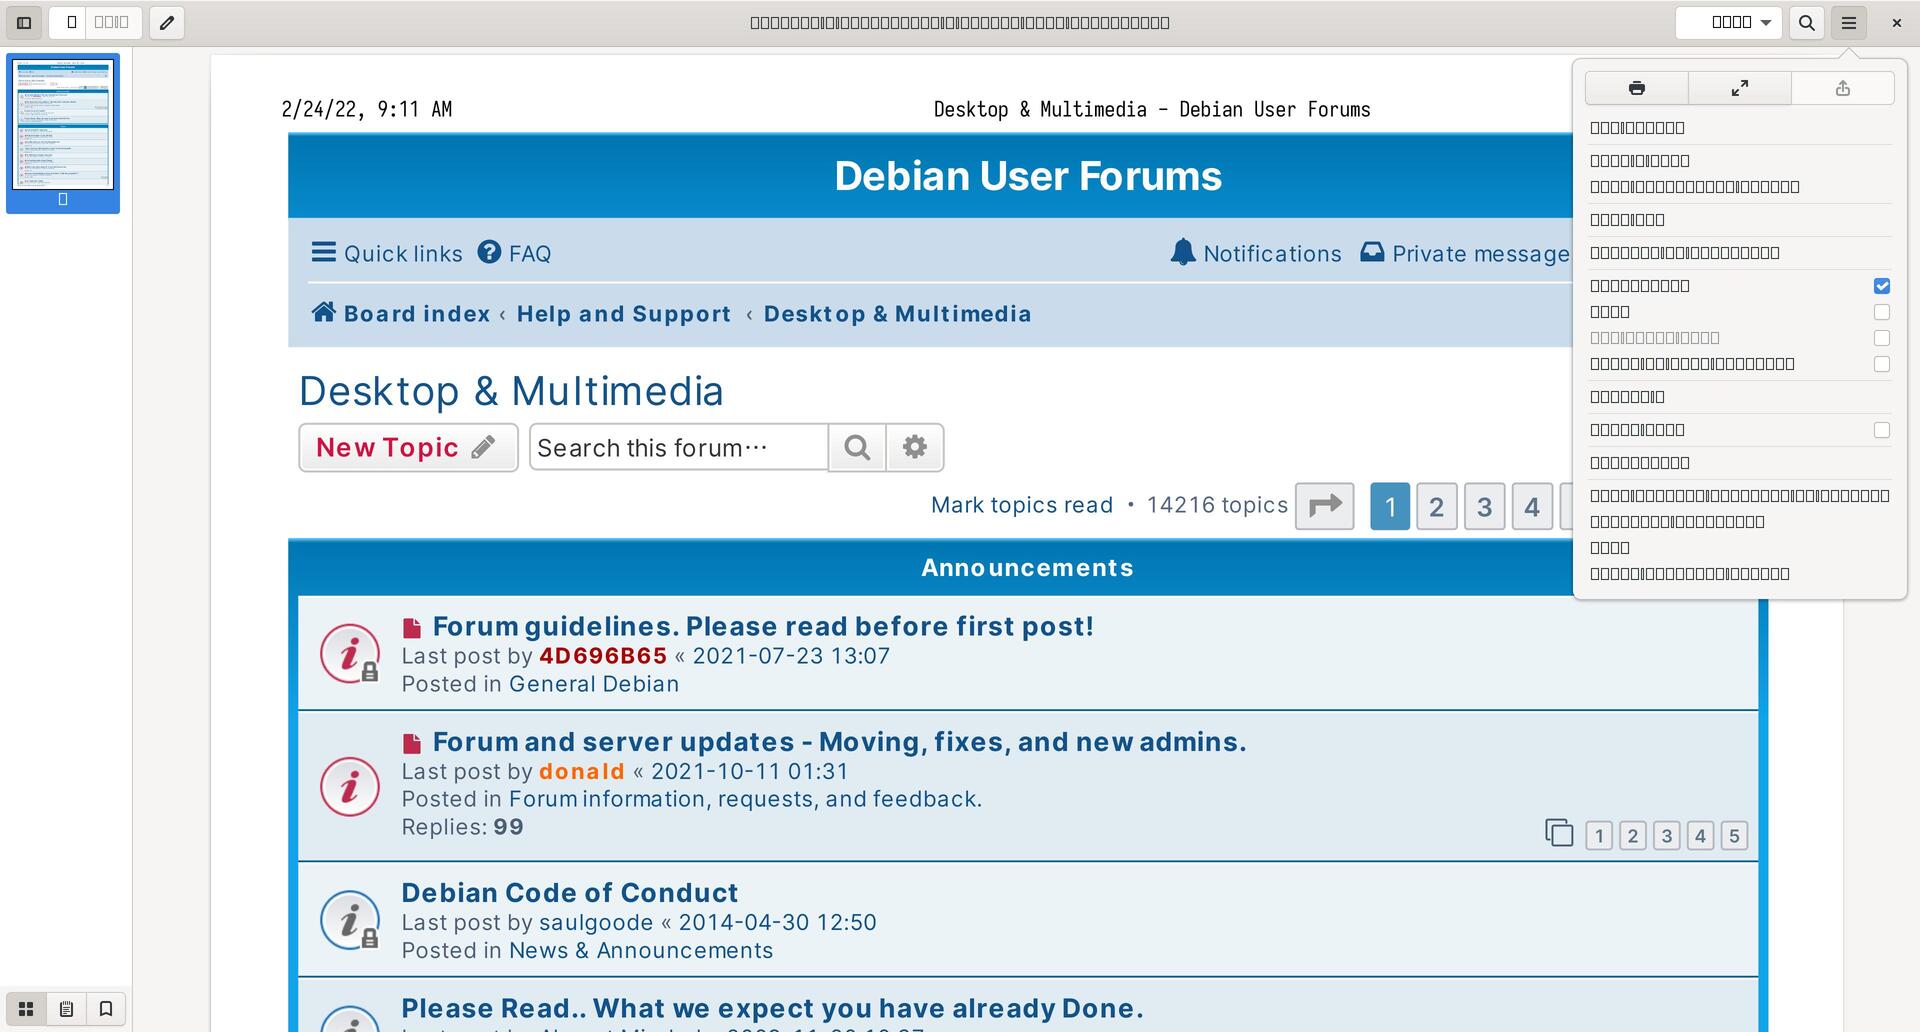Click the Debian User Forums banner title
Screen dimensions: 1920x1032
[1028, 176]
